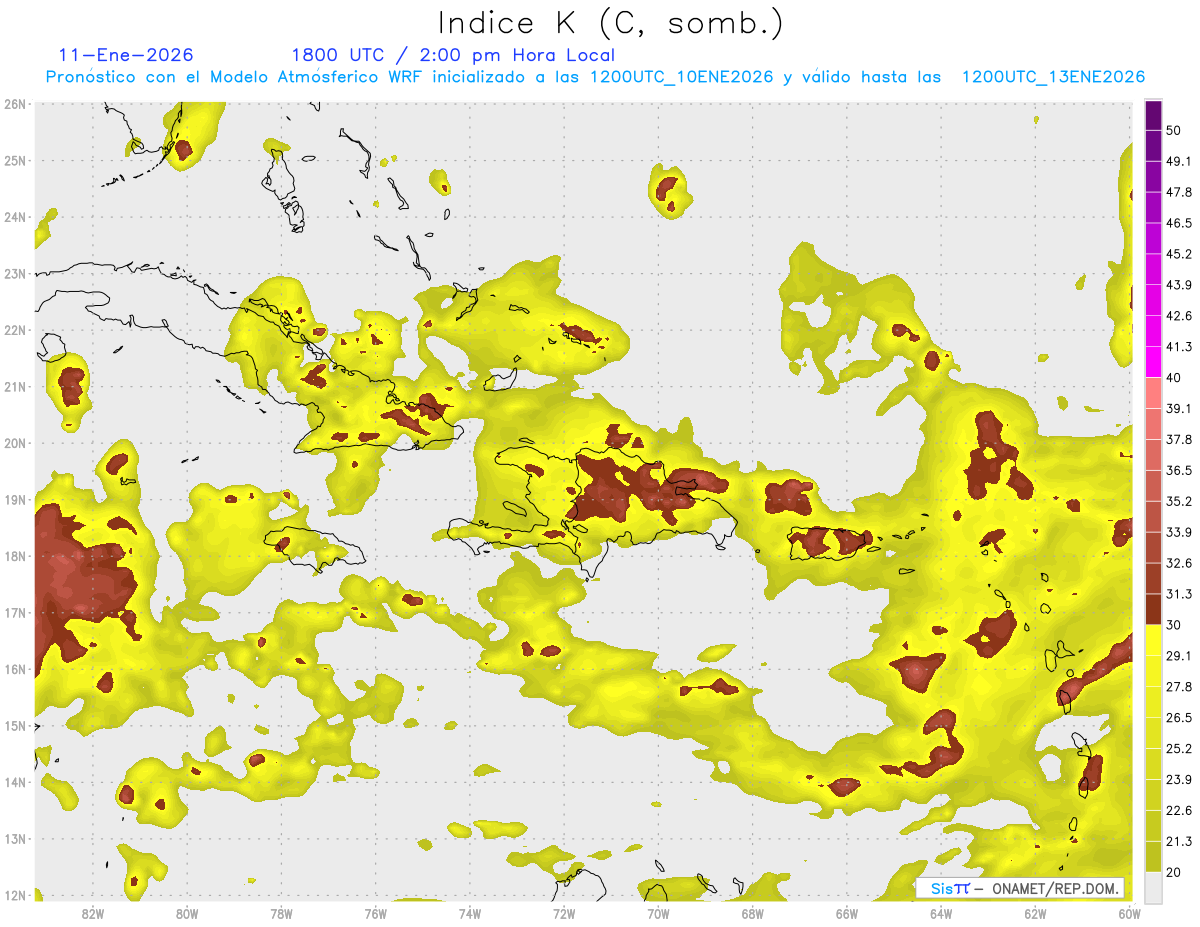This screenshot has height=927, width=1200.
Task: Click the colorbar value 41.3
Action: coord(1178,347)
